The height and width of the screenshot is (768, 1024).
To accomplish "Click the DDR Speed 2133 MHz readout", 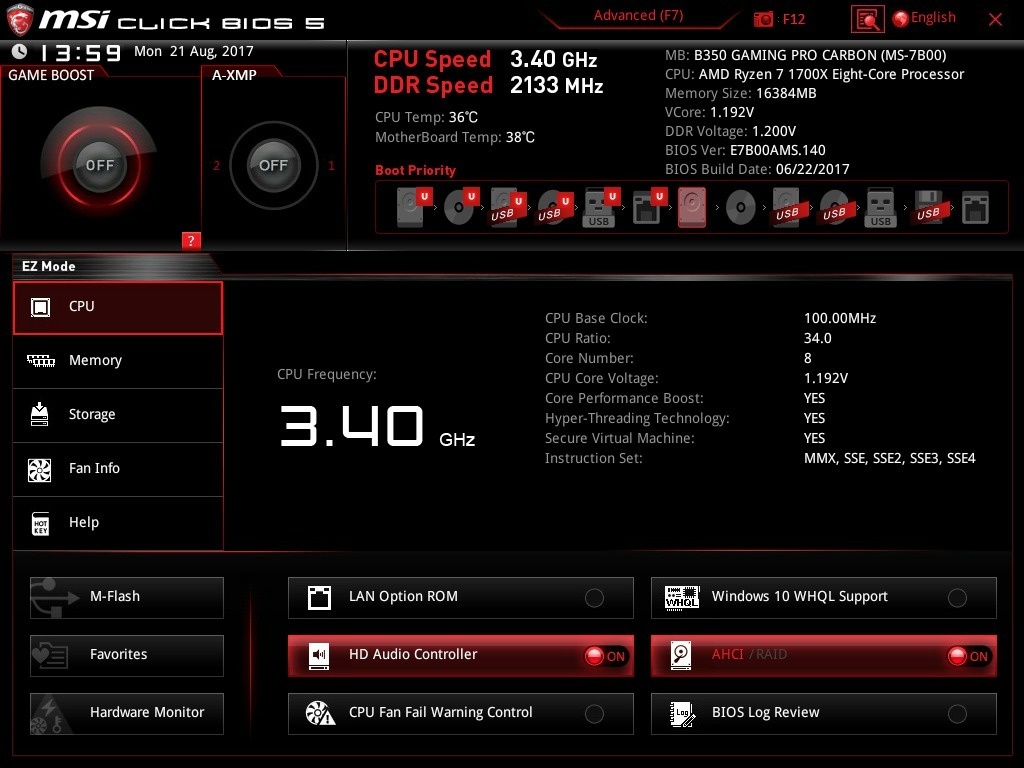I will (x=556, y=85).
